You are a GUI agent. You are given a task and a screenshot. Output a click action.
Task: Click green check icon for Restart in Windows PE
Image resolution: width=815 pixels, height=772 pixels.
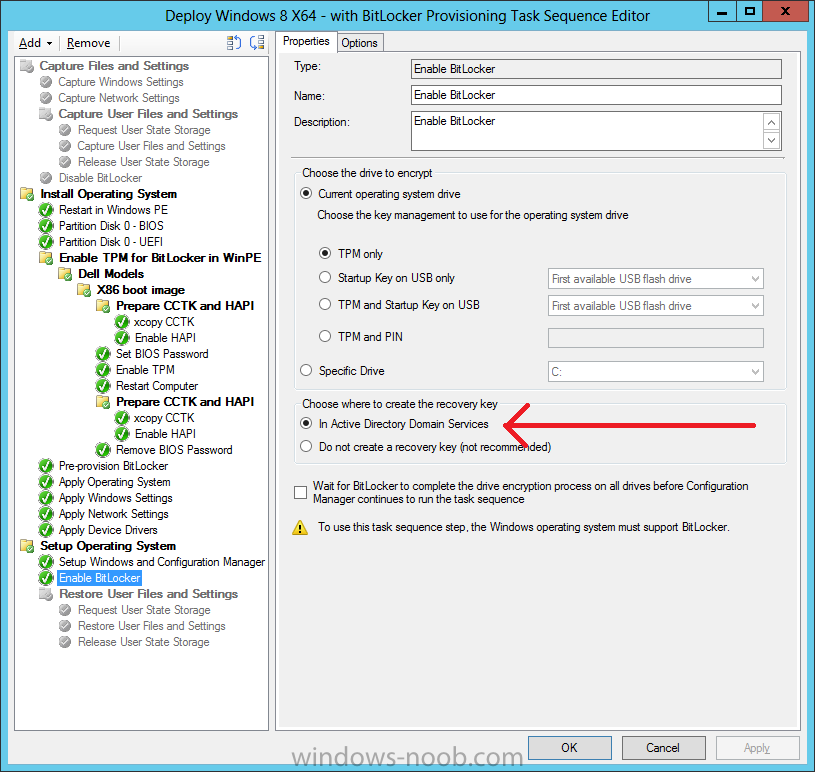46,210
